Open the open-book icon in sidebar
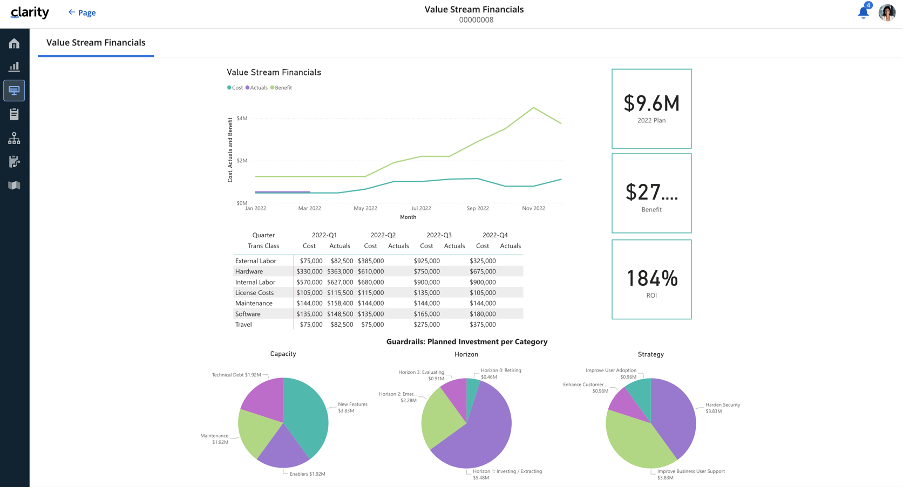 pos(14,186)
